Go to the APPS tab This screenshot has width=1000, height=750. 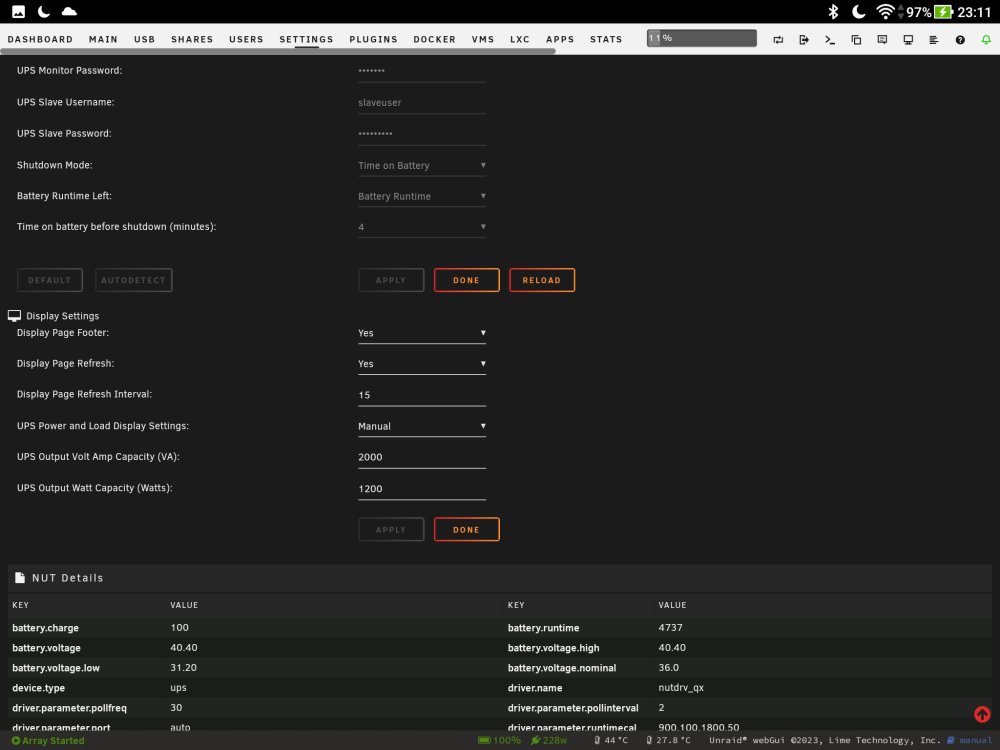(560, 40)
